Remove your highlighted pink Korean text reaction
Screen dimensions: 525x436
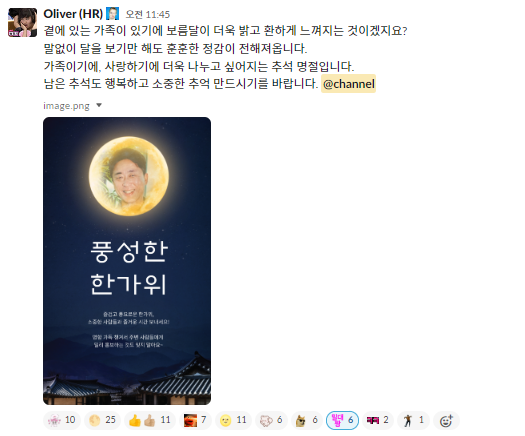[342, 420]
